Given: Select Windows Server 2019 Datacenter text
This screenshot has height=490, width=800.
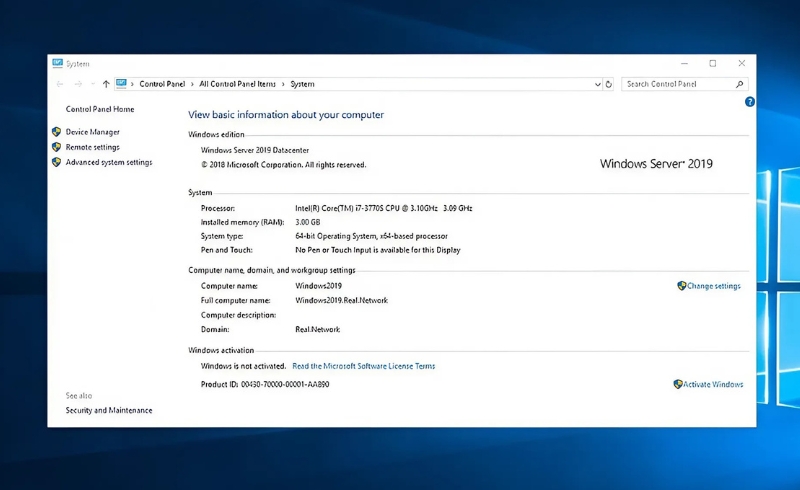Looking at the screenshot, I should (x=255, y=151).
